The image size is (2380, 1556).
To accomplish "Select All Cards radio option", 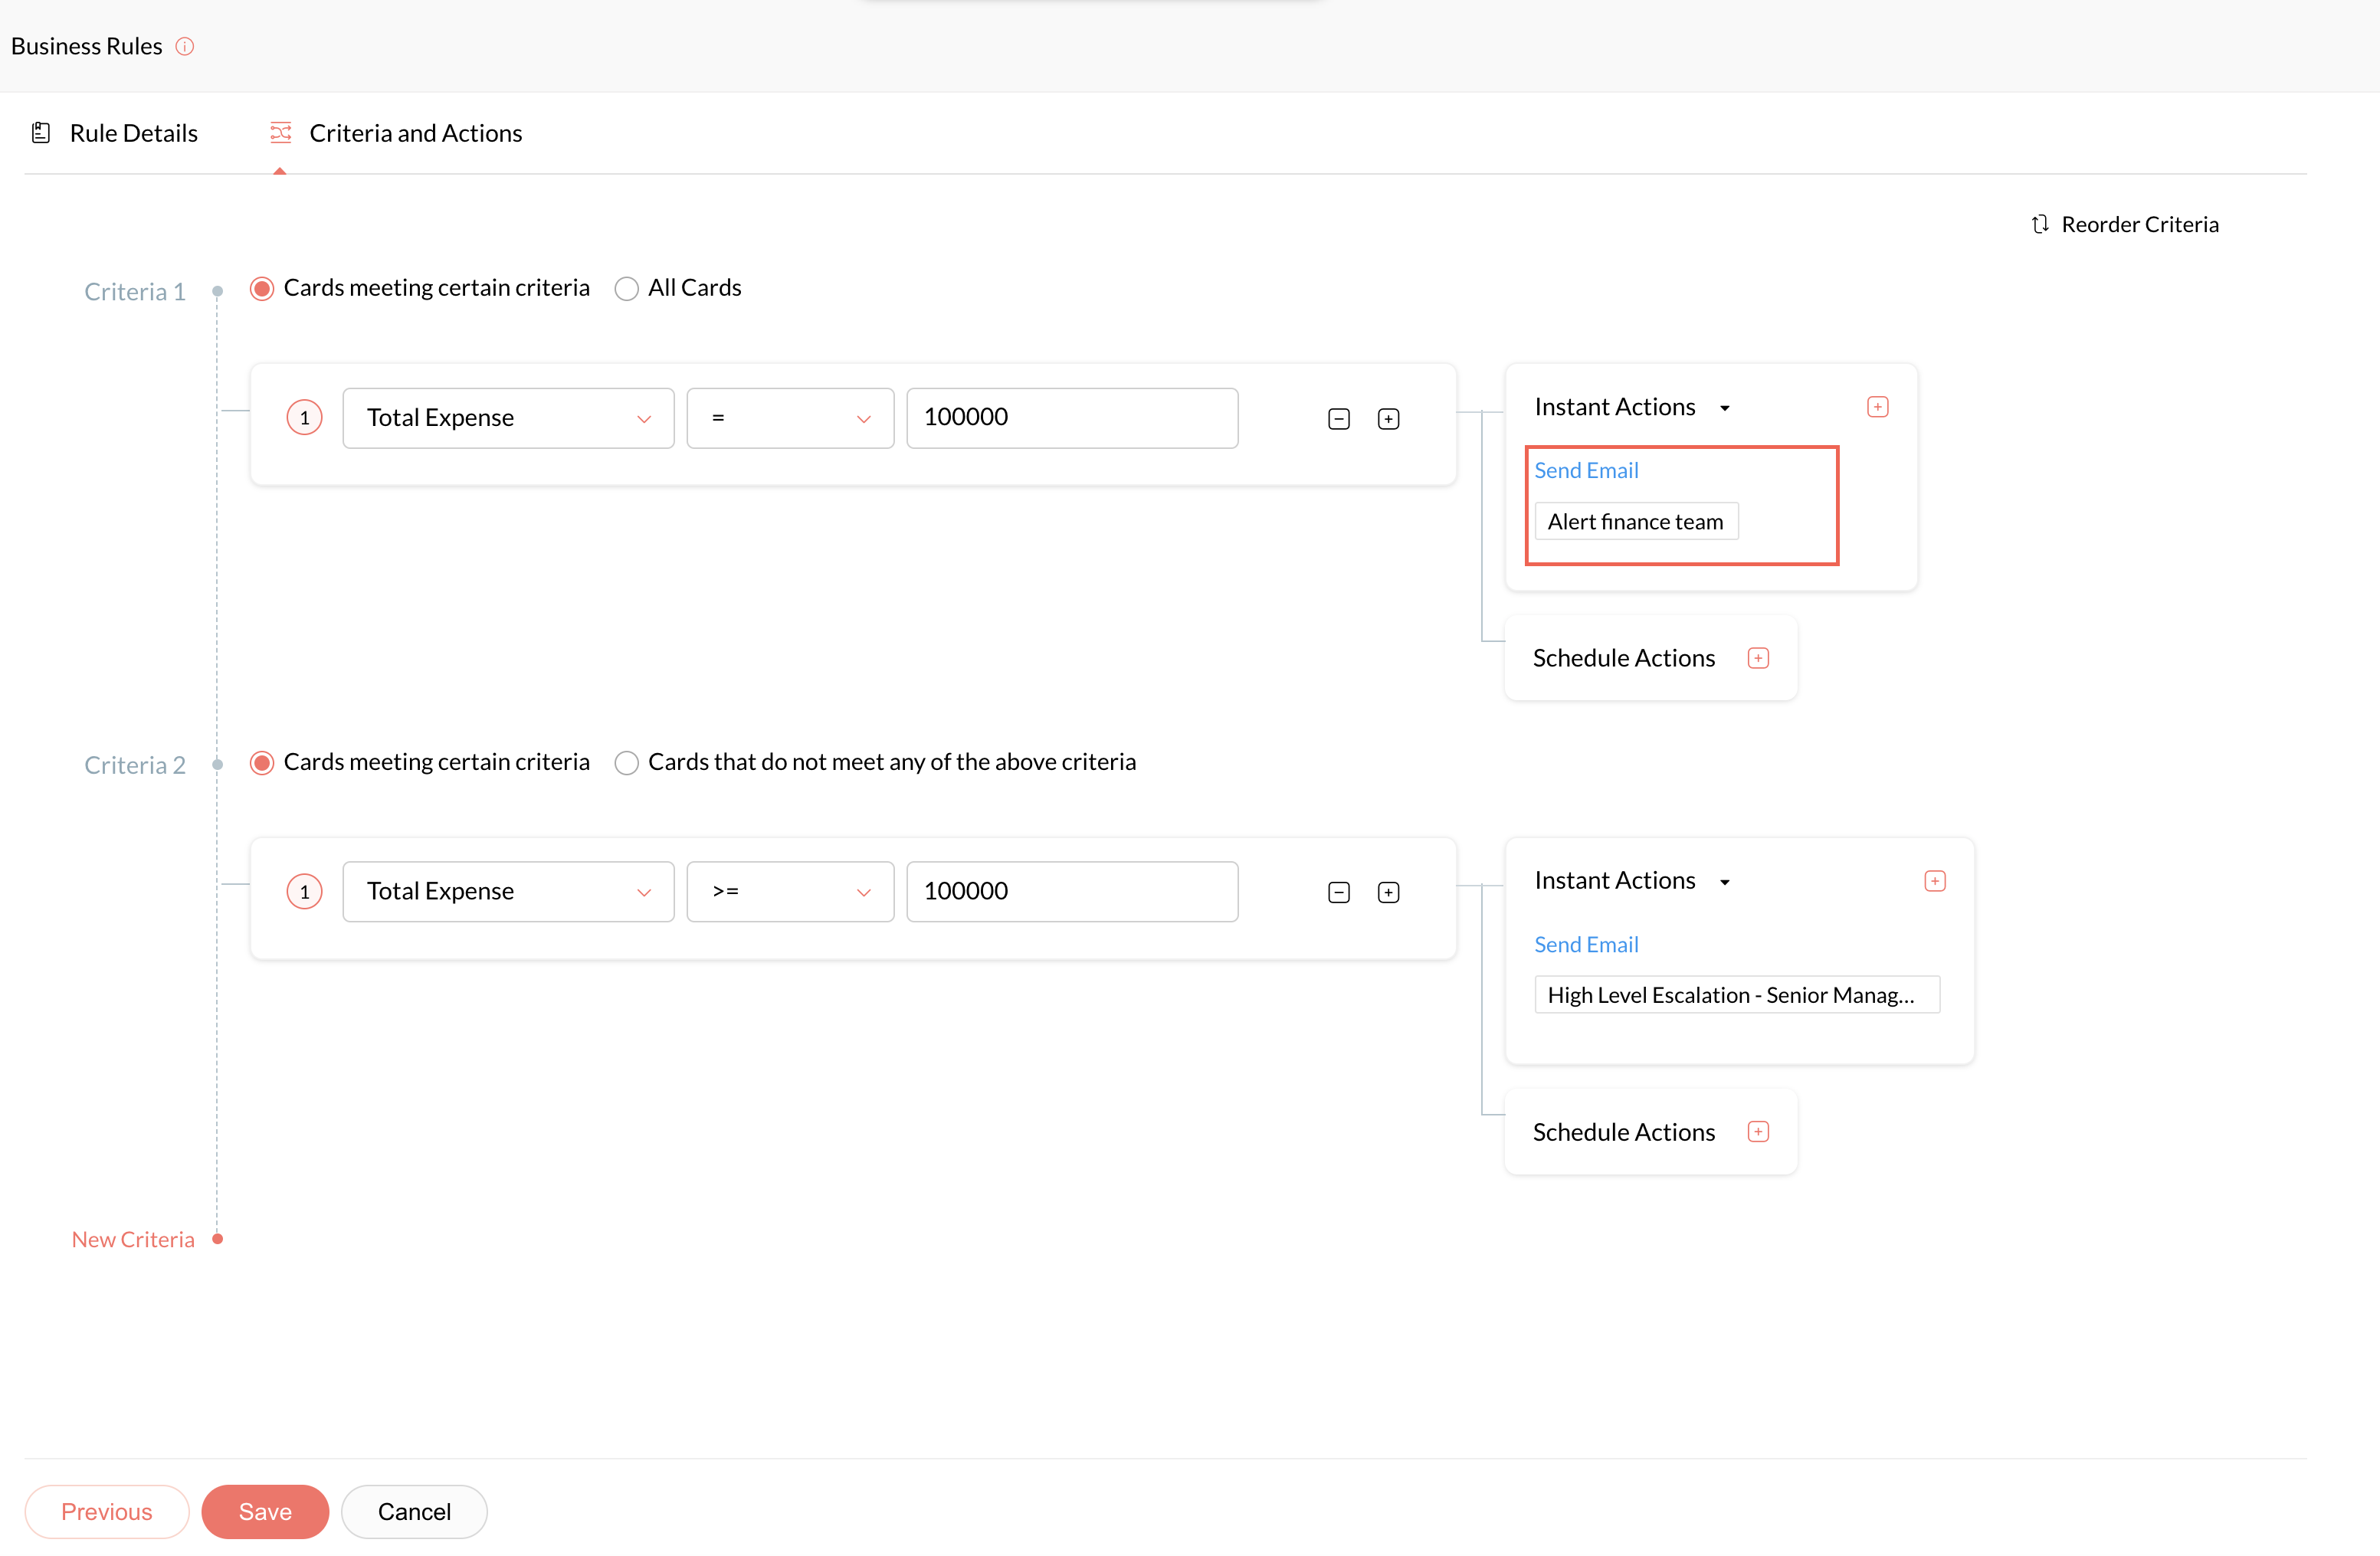I will point(627,289).
